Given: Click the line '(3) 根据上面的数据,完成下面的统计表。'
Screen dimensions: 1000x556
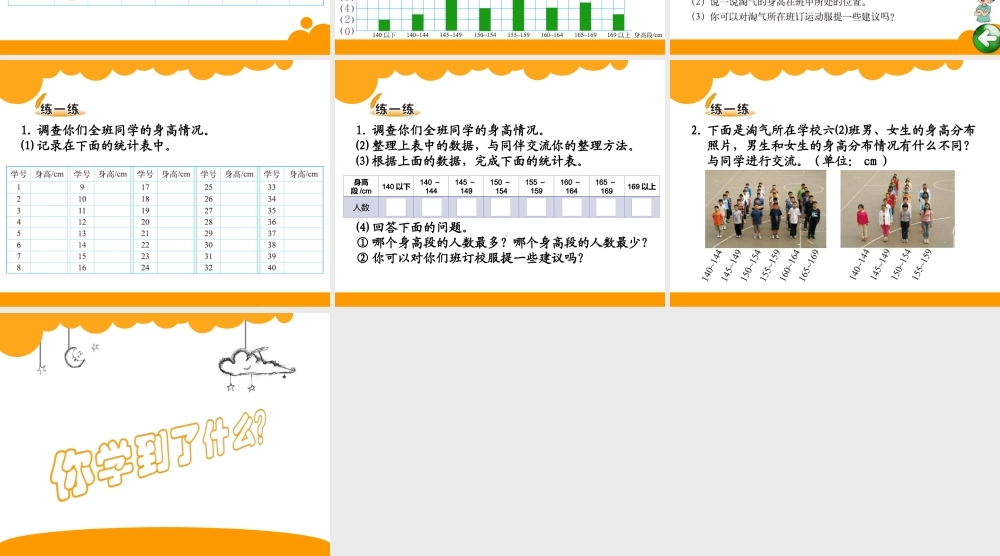Looking at the screenshot, I should (469, 161).
